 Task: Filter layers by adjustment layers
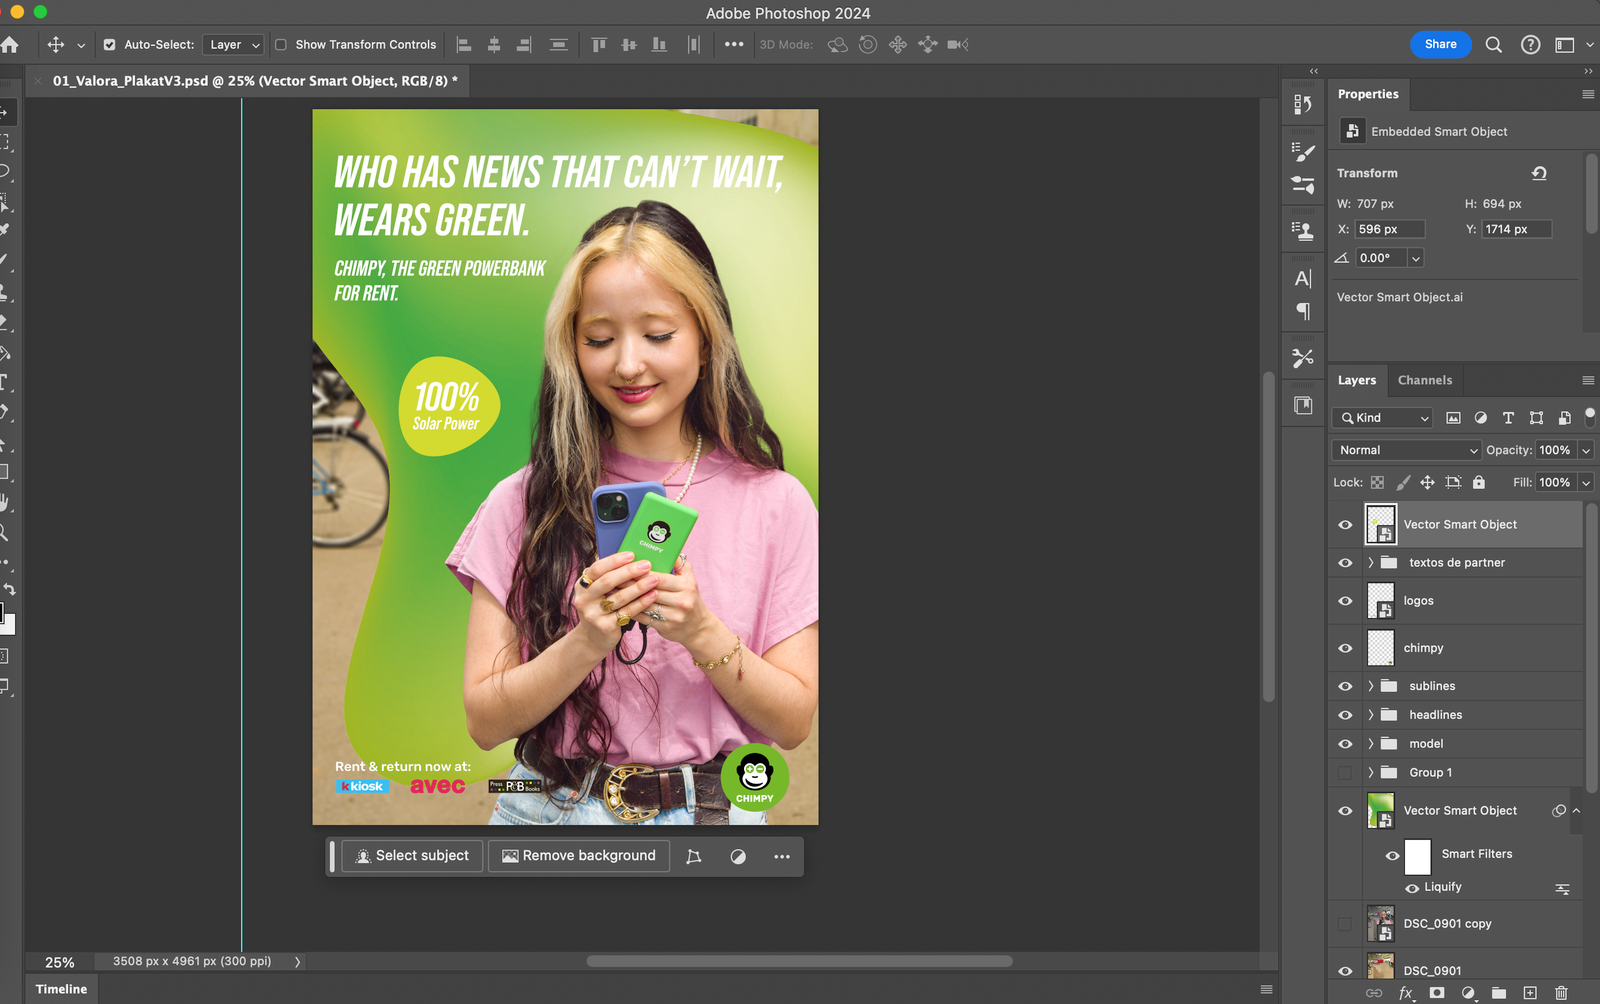[x=1481, y=418]
